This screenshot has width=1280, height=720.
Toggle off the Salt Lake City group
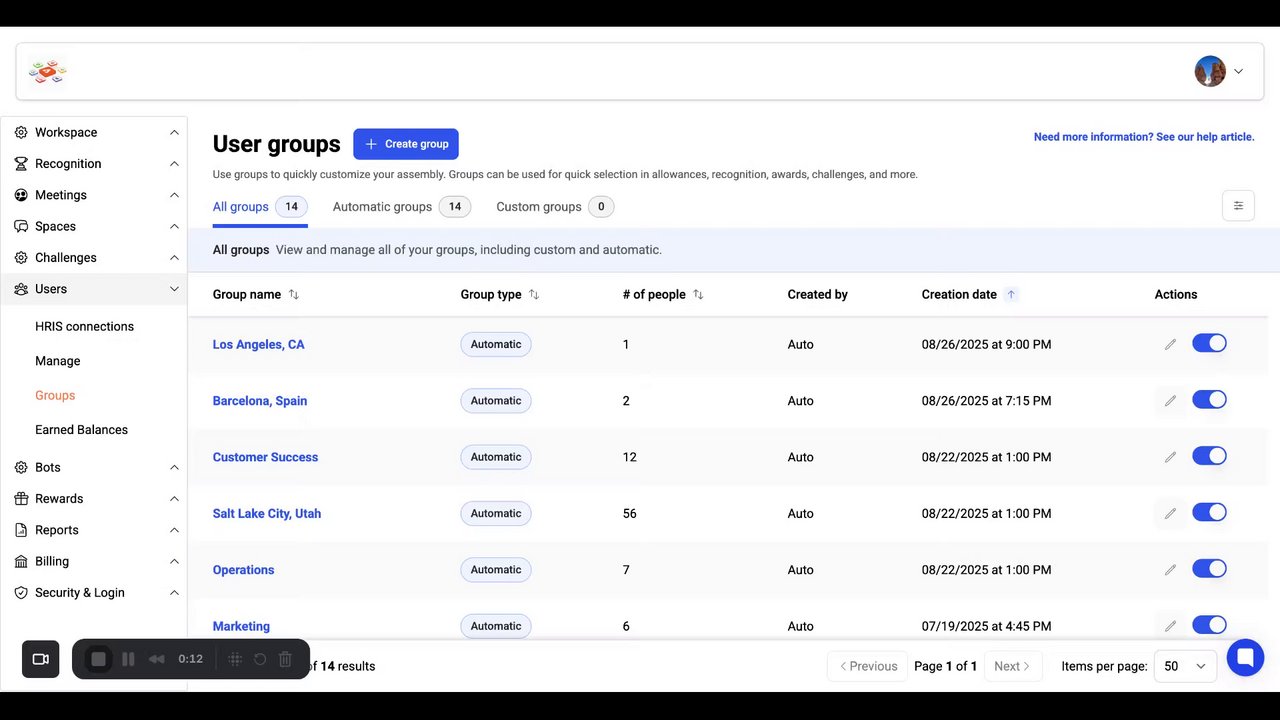click(x=1209, y=513)
